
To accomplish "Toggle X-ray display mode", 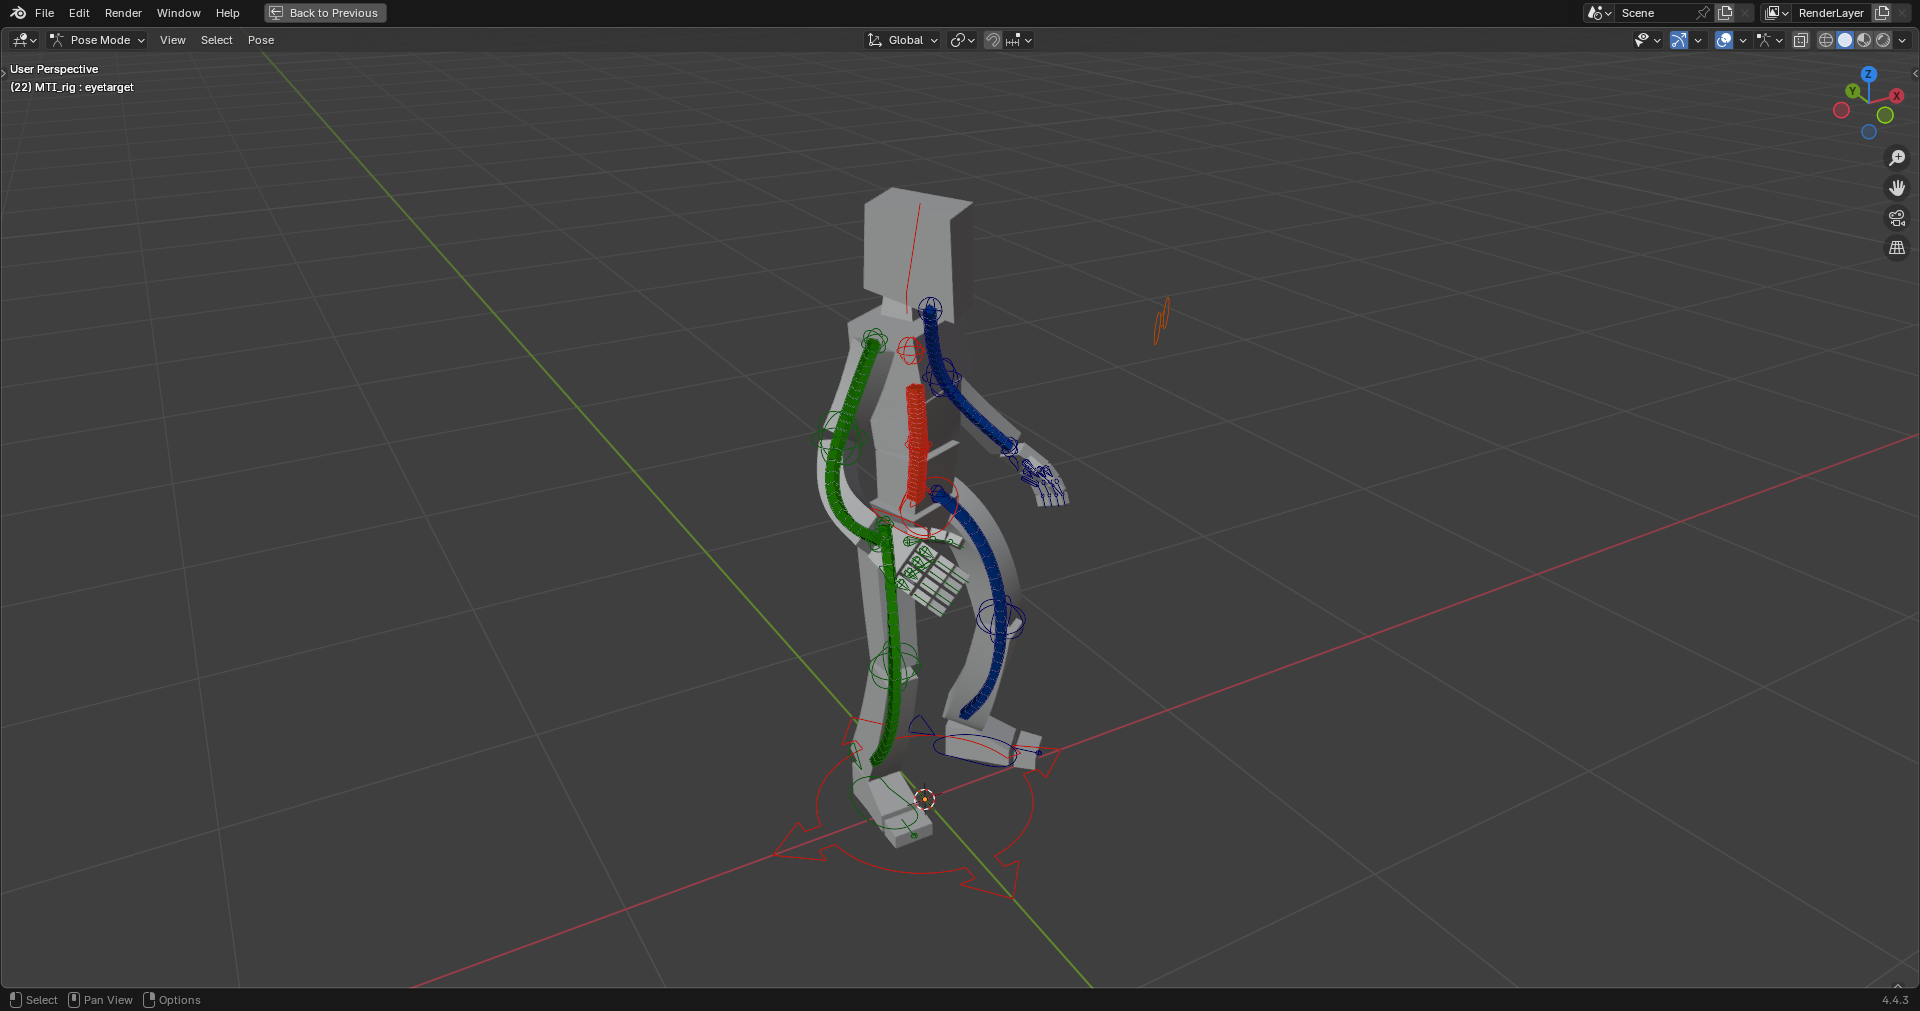I will click(1800, 40).
